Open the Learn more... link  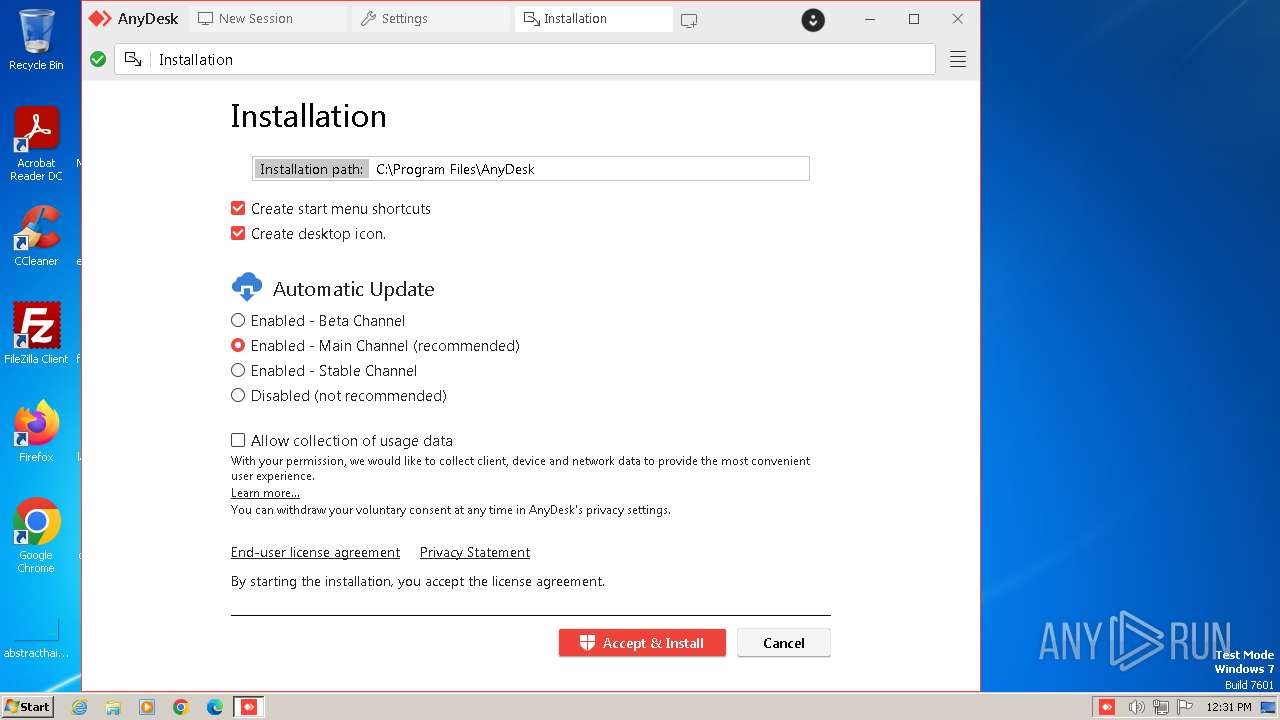click(x=265, y=493)
